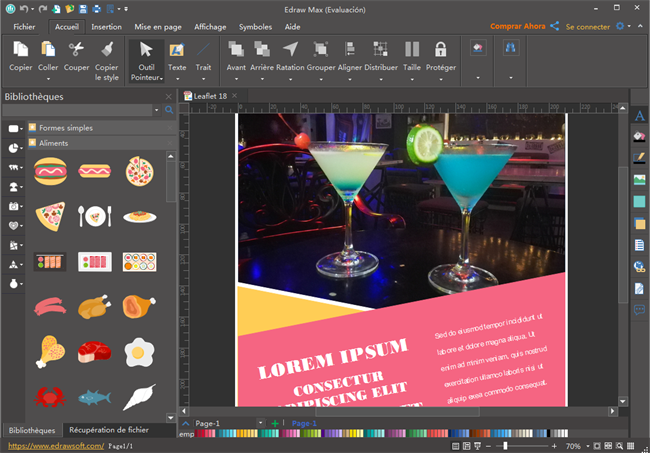Select the pizza slice shape

point(49,215)
